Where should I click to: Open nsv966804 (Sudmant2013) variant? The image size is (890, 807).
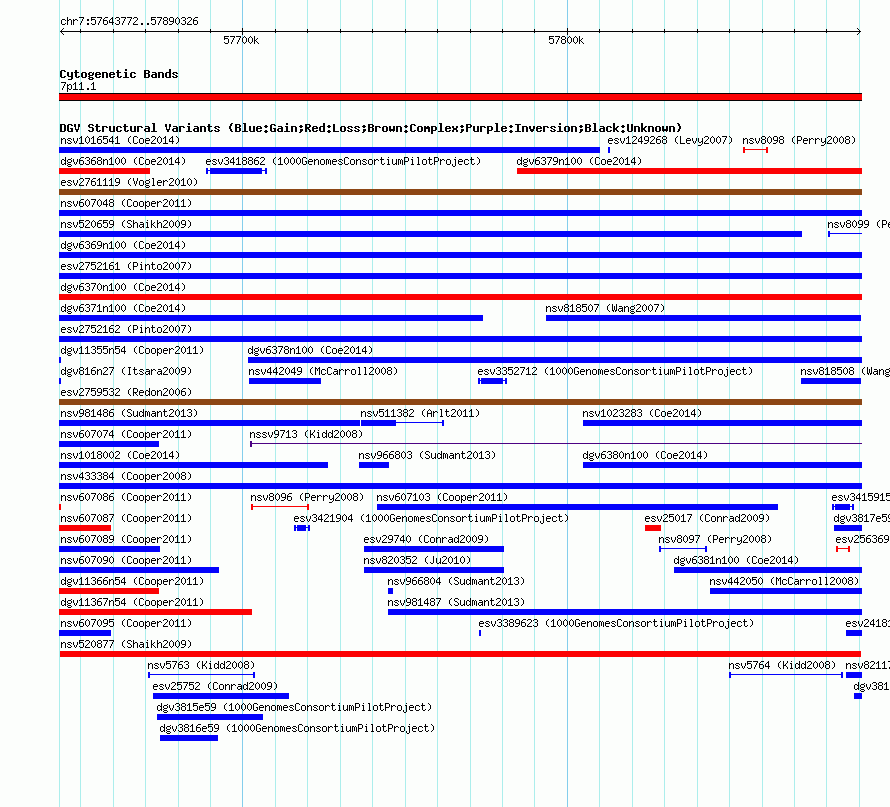point(456,581)
